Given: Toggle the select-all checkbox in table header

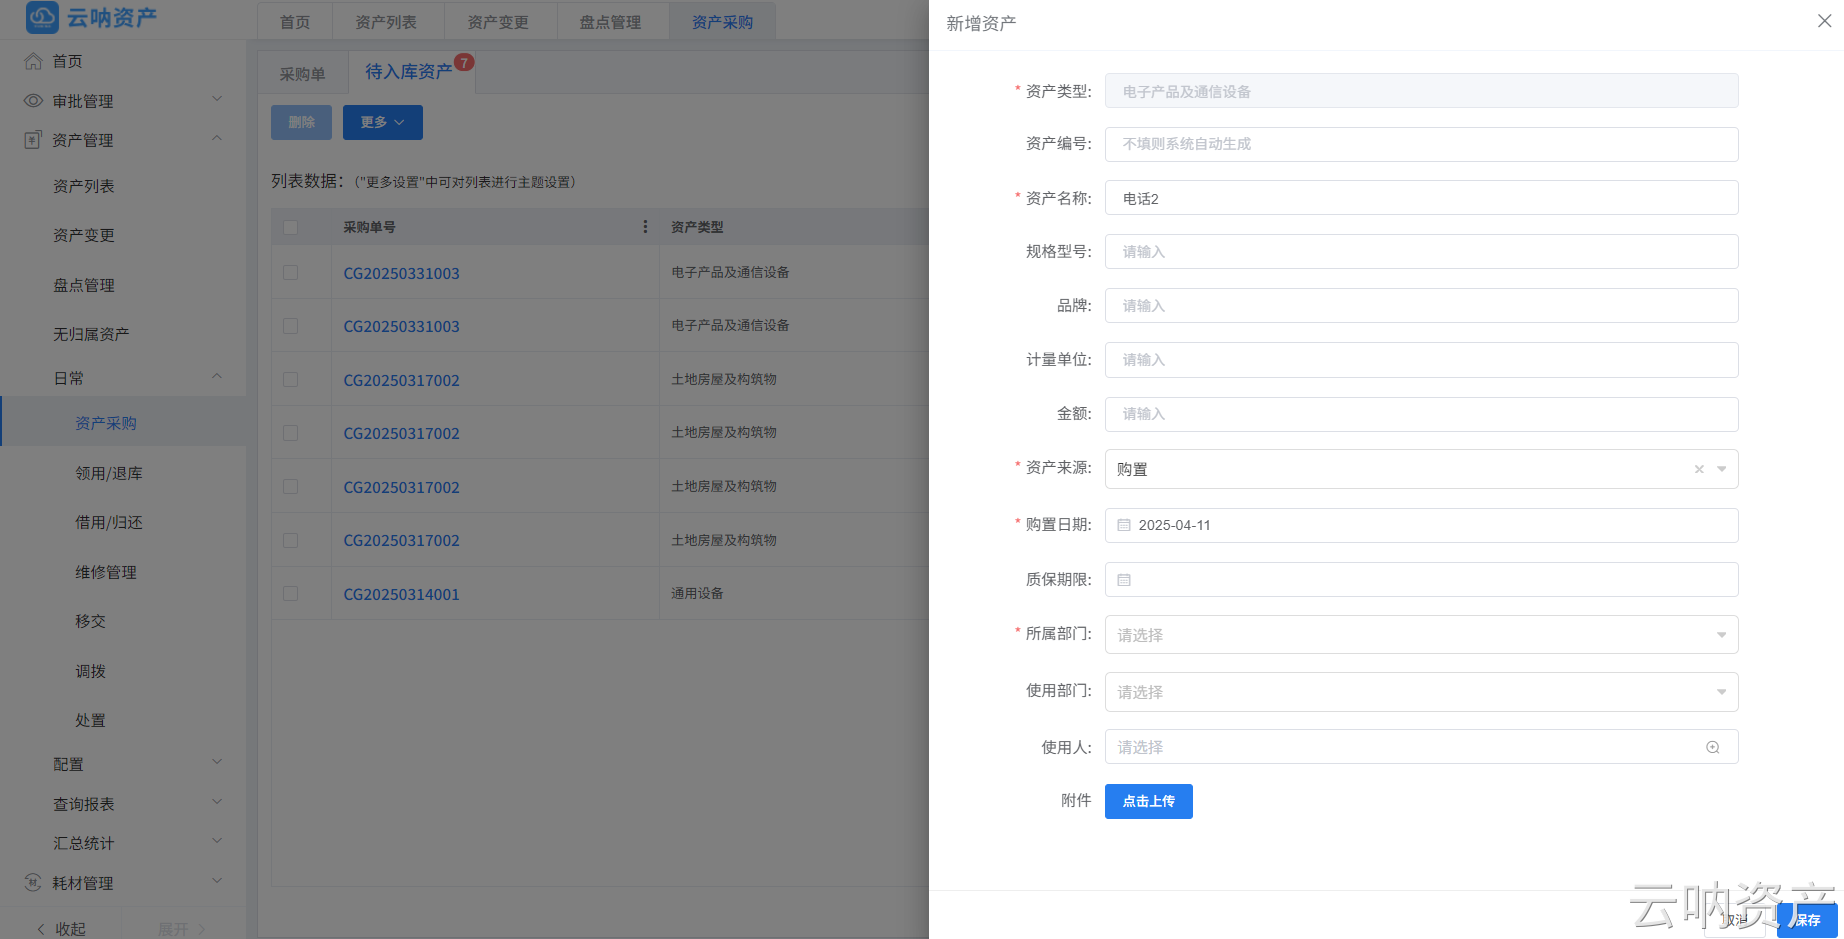Looking at the screenshot, I should (x=289, y=227).
